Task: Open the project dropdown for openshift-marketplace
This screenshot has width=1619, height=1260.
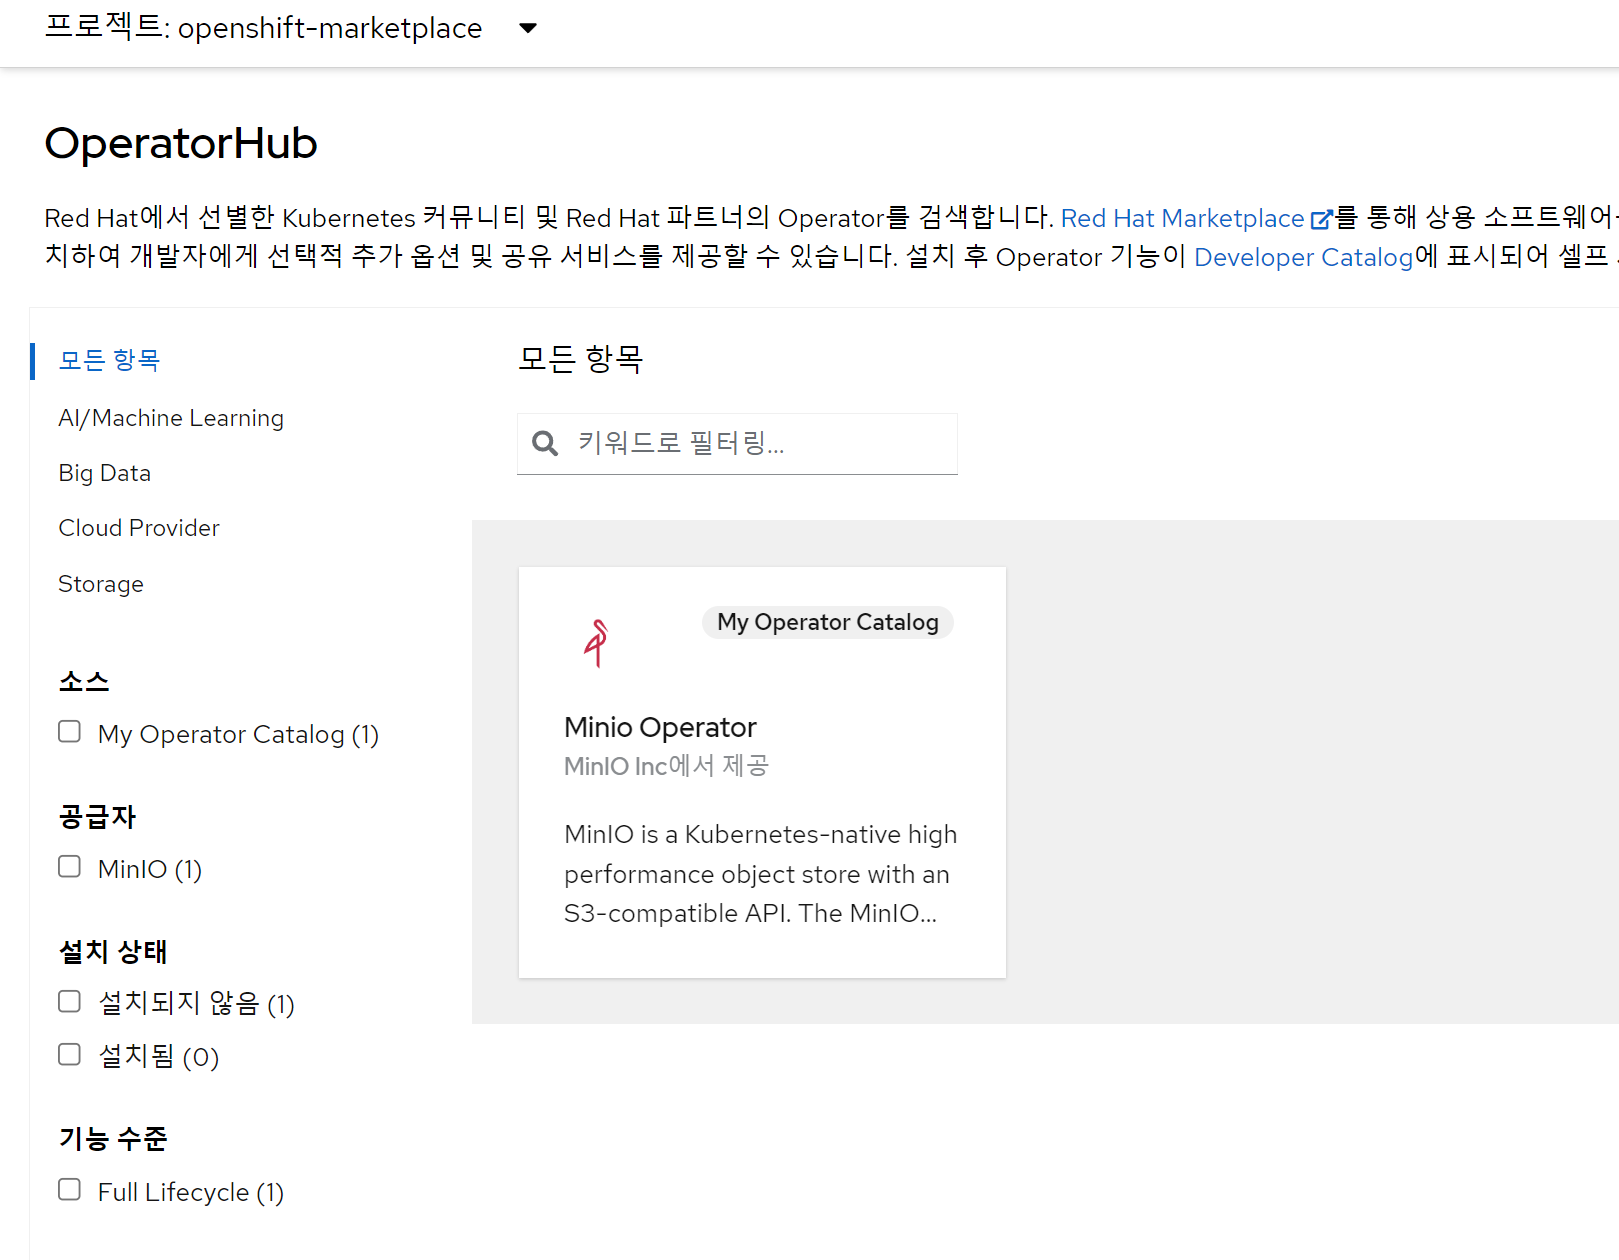Action: point(291,28)
